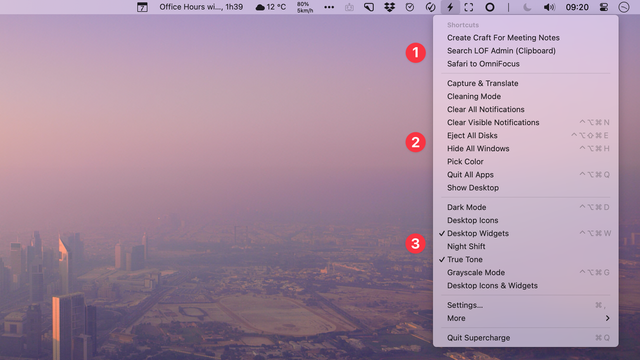Open the Supercharge lightning bolt menu icon

[450, 7]
